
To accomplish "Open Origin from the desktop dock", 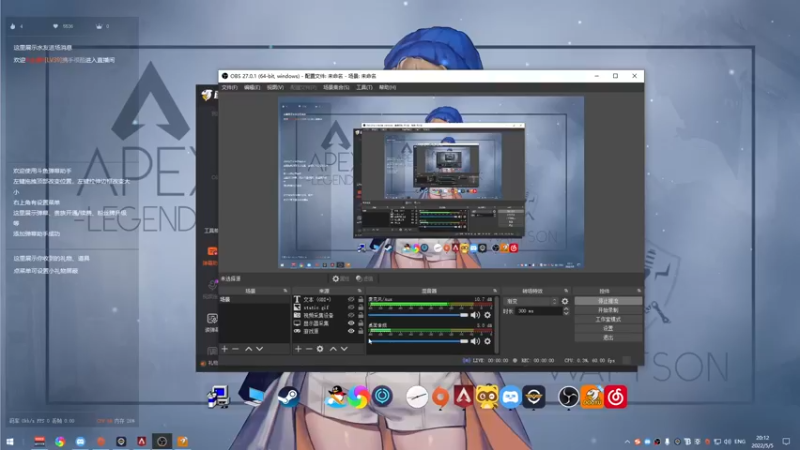I will (440, 396).
